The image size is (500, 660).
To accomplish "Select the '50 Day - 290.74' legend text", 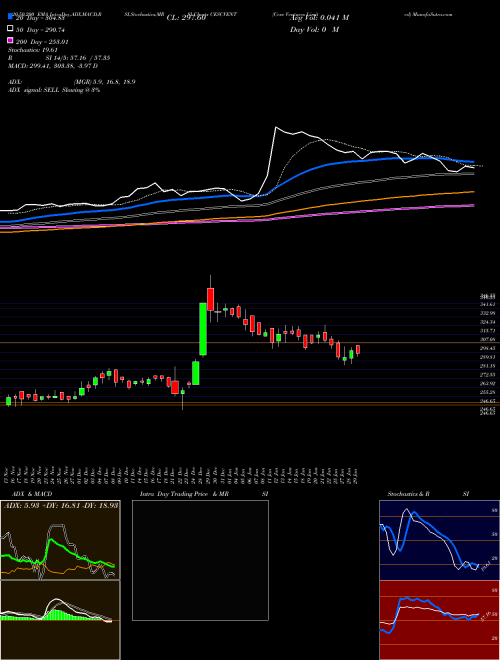I will pos(40,30).
